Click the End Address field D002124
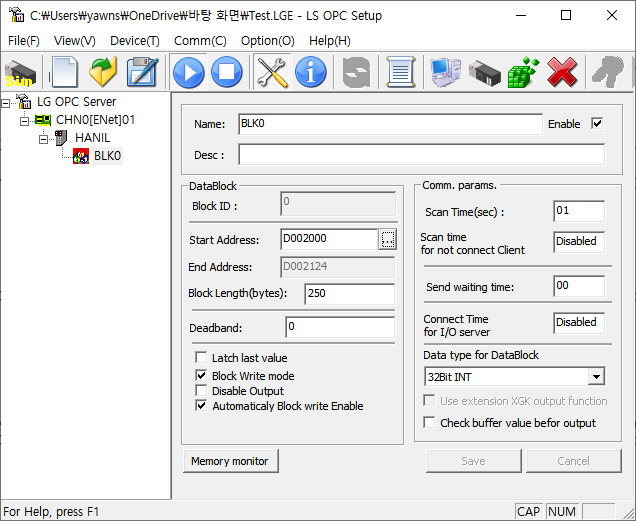The width and height of the screenshot is (636, 521). click(x=337, y=267)
